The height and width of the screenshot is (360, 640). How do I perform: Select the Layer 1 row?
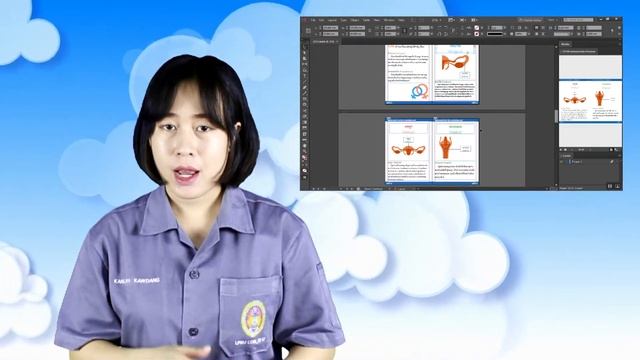590,162
